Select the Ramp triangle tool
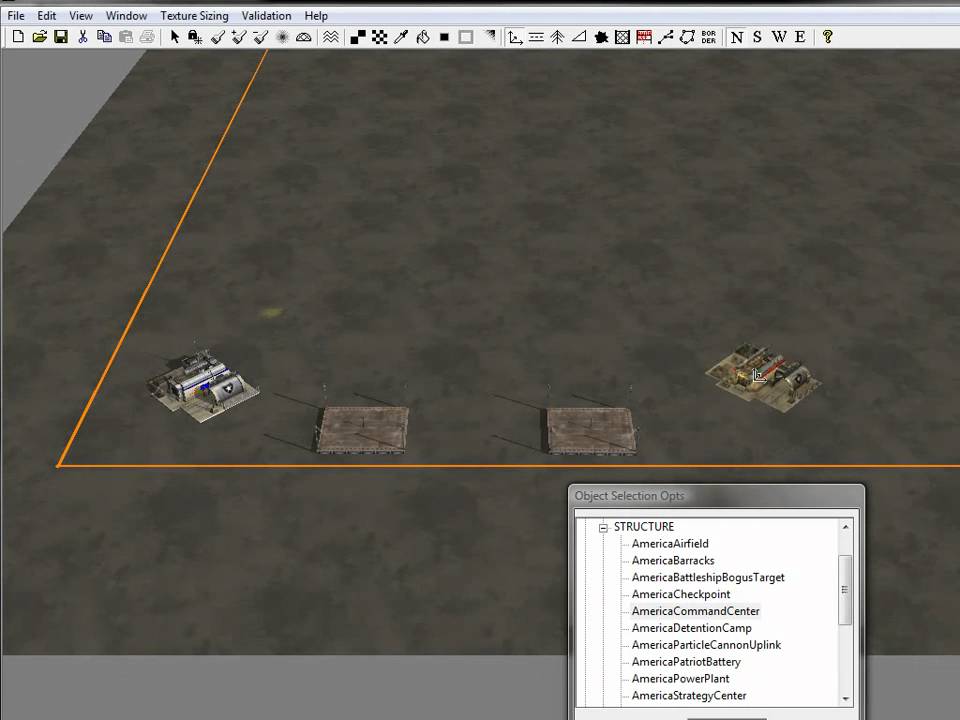Screen dimensions: 960x720 [x=579, y=37]
